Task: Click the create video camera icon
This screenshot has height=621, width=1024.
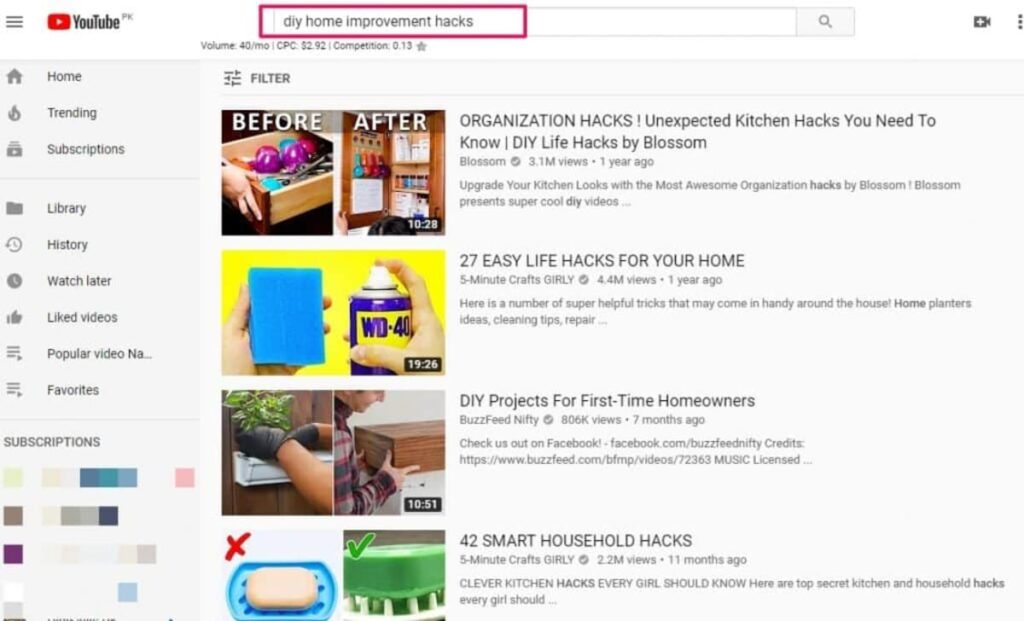Action: (x=982, y=22)
